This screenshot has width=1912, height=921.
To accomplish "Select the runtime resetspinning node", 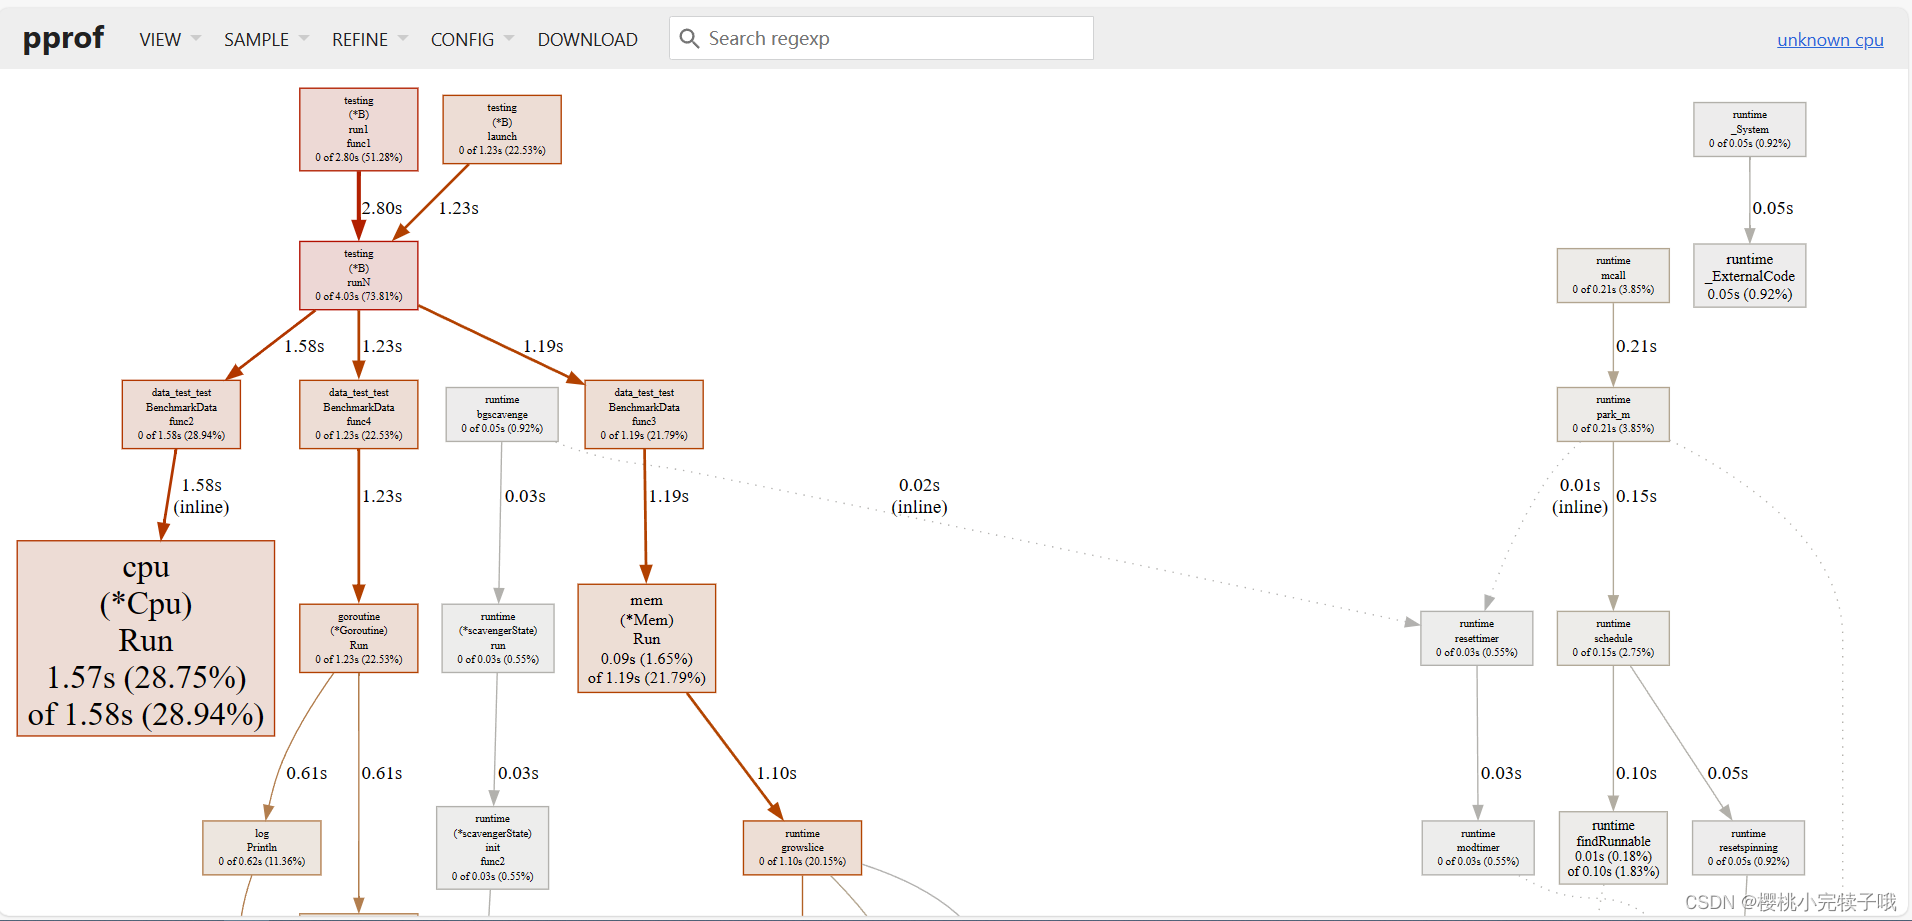I will (1748, 848).
